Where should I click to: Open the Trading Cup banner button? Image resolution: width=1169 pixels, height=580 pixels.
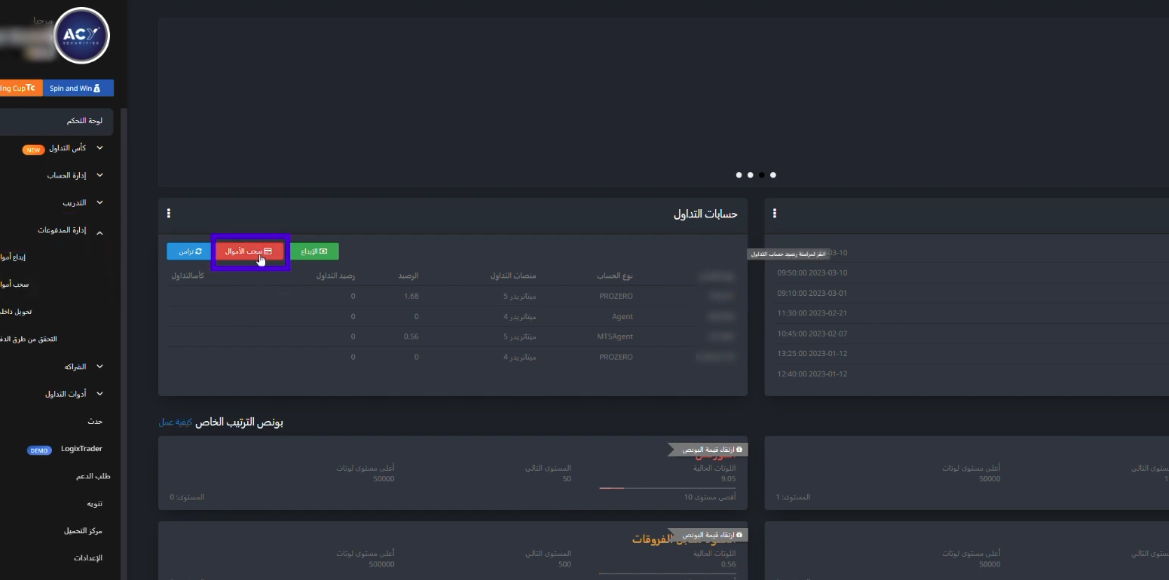(18, 88)
